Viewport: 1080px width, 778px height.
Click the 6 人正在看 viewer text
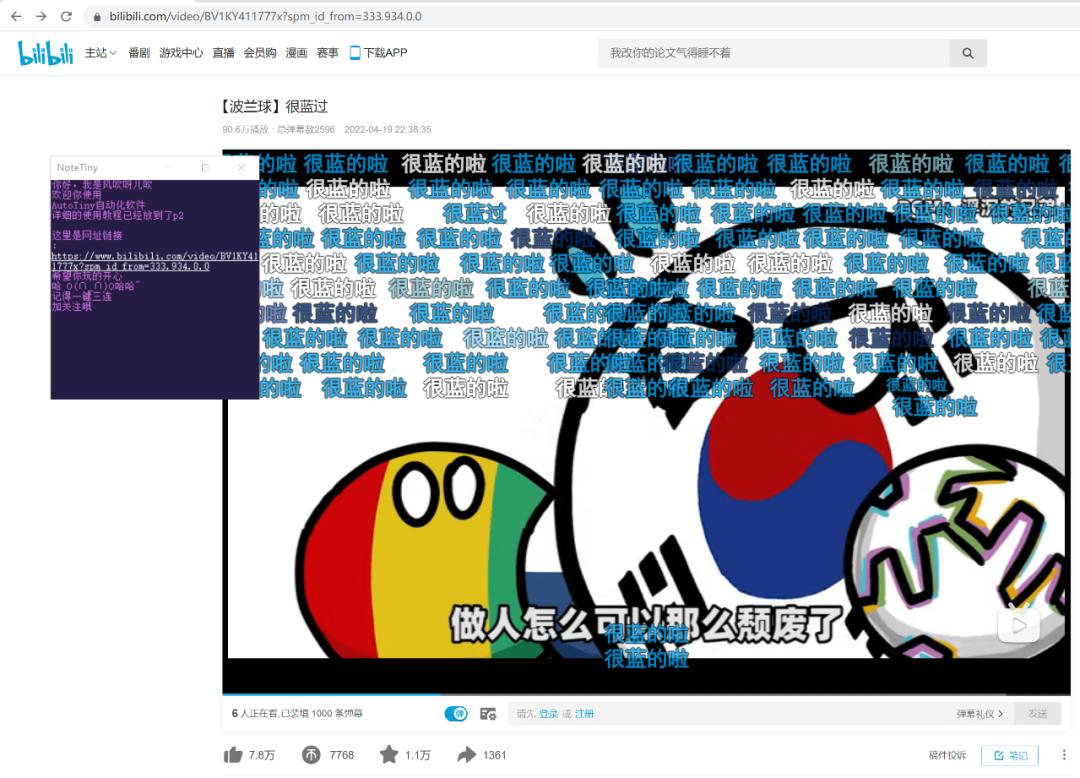(254, 713)
